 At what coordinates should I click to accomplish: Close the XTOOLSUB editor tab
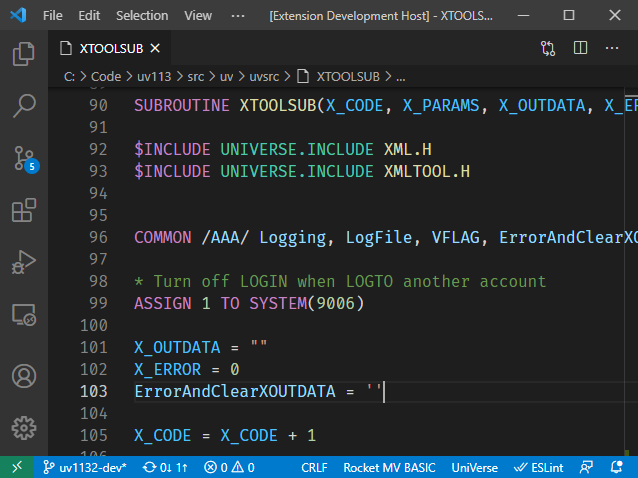click(156, 48)
